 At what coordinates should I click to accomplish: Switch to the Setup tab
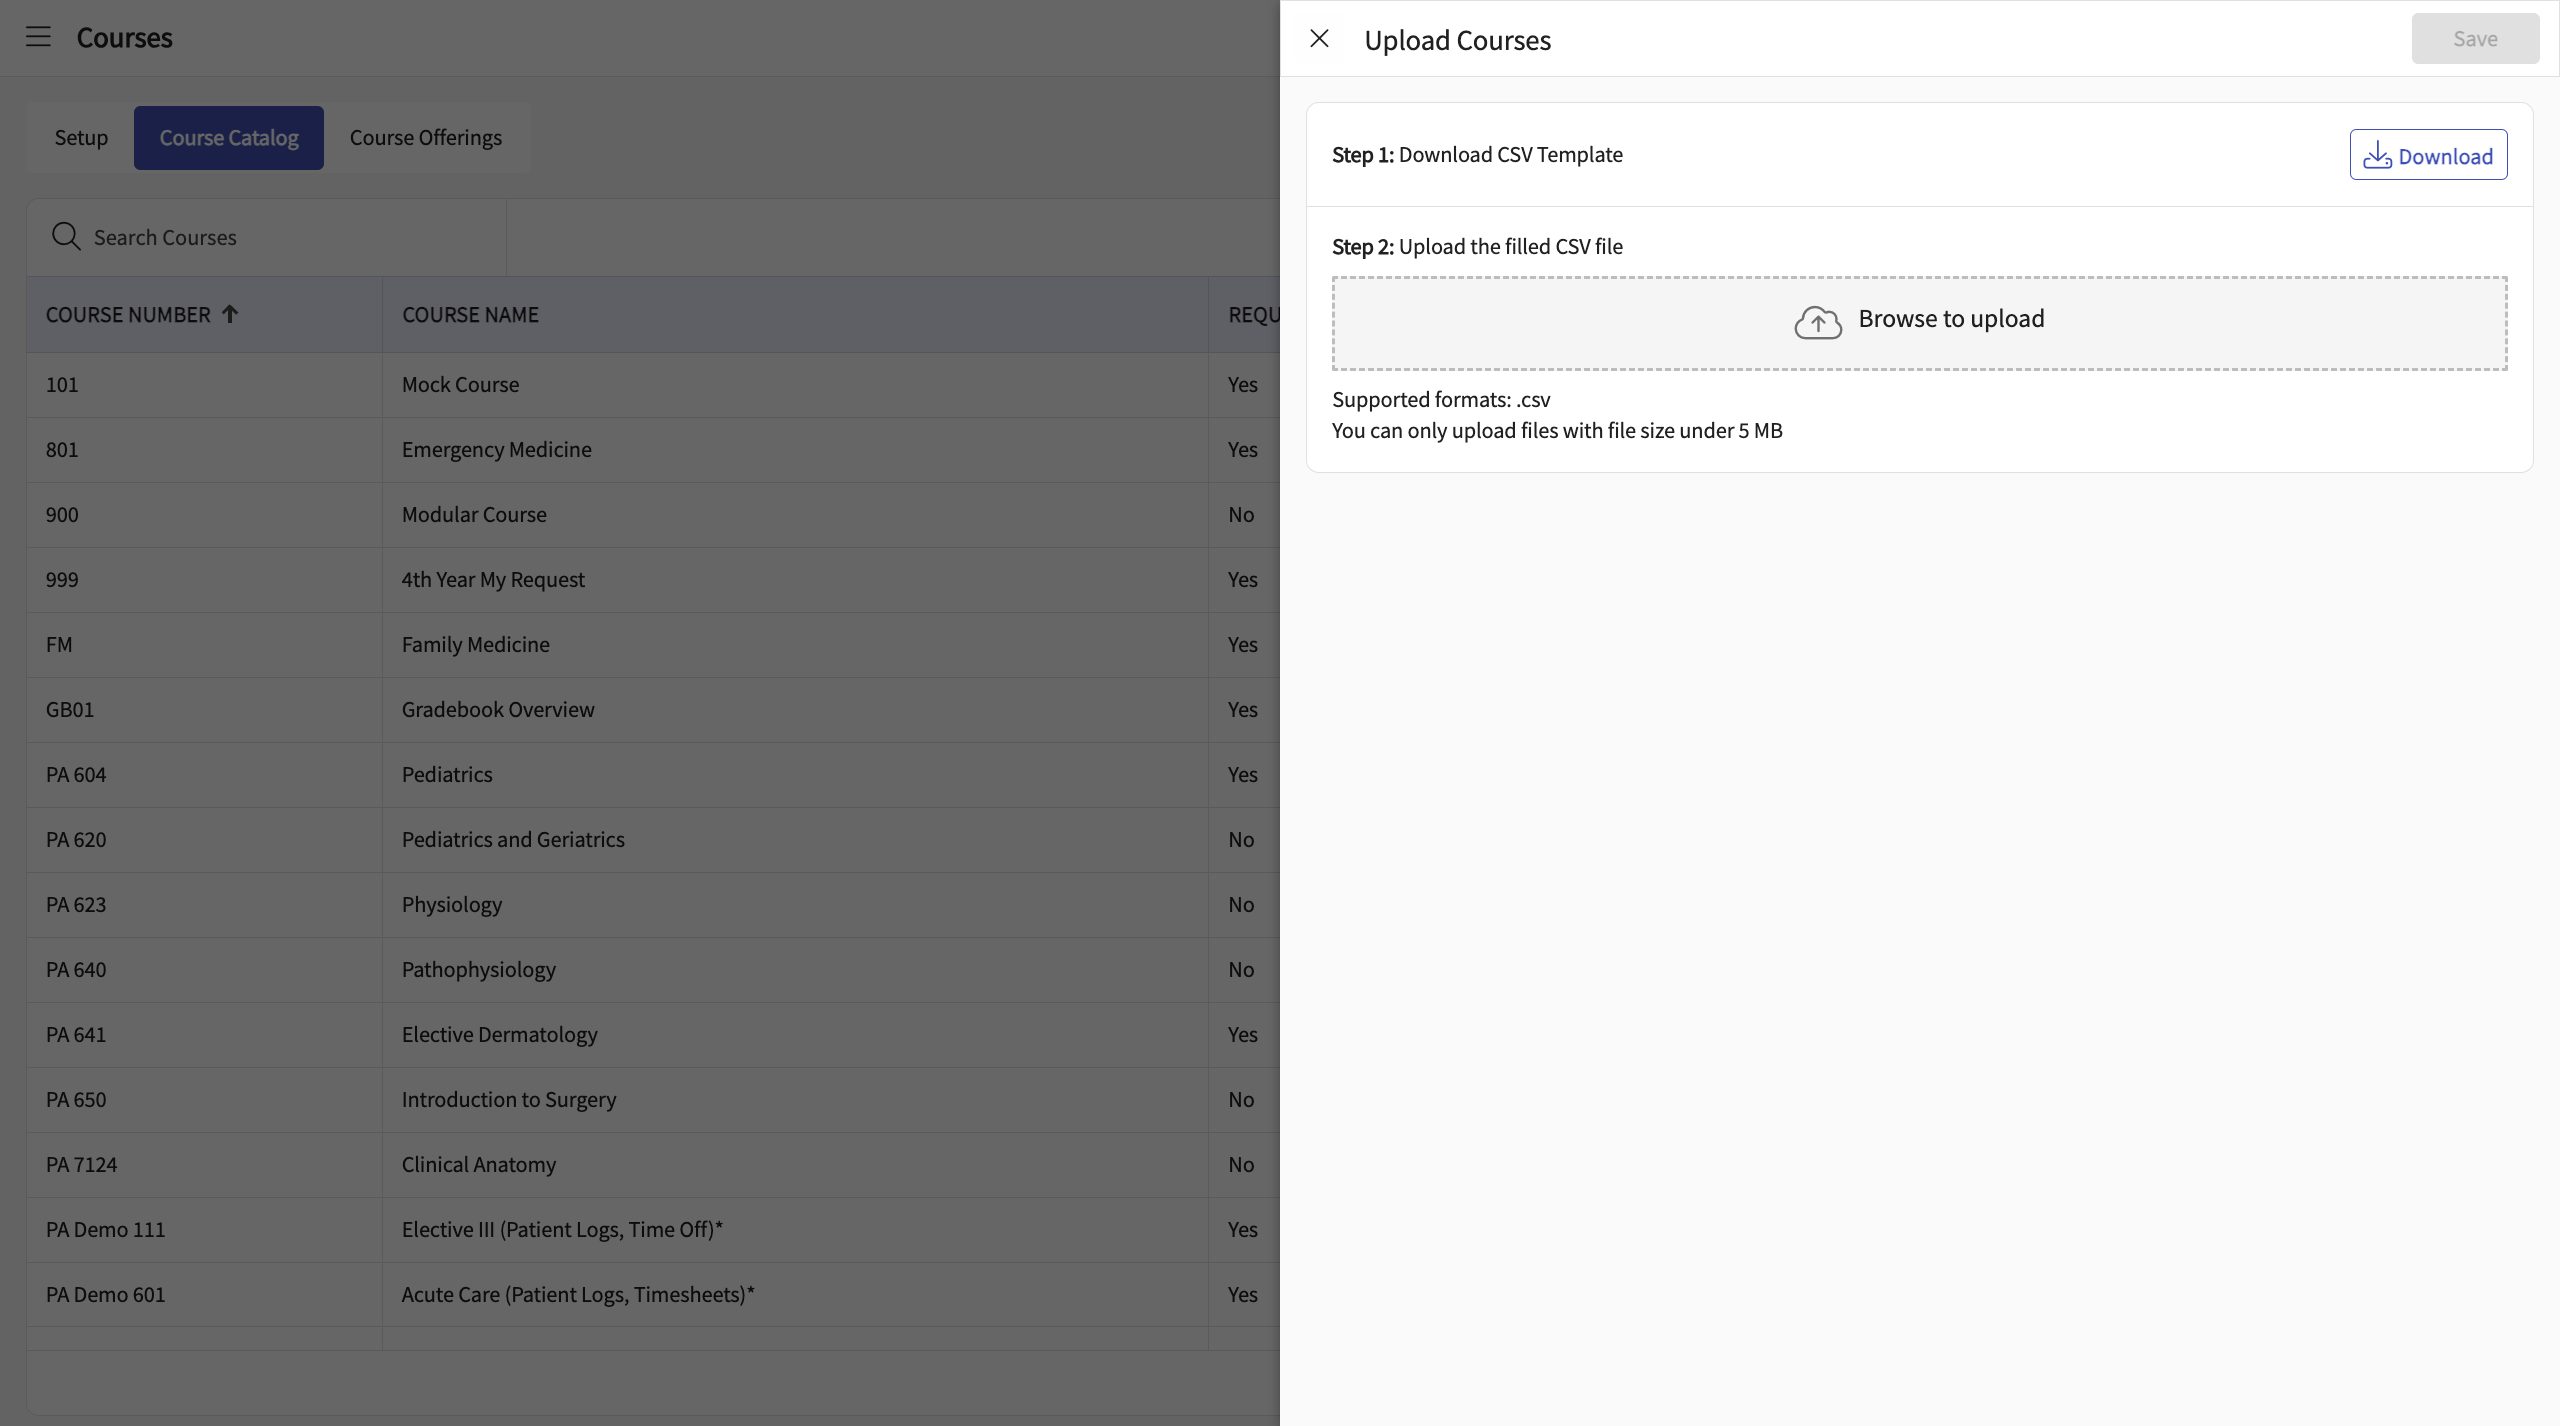(81, 138)
